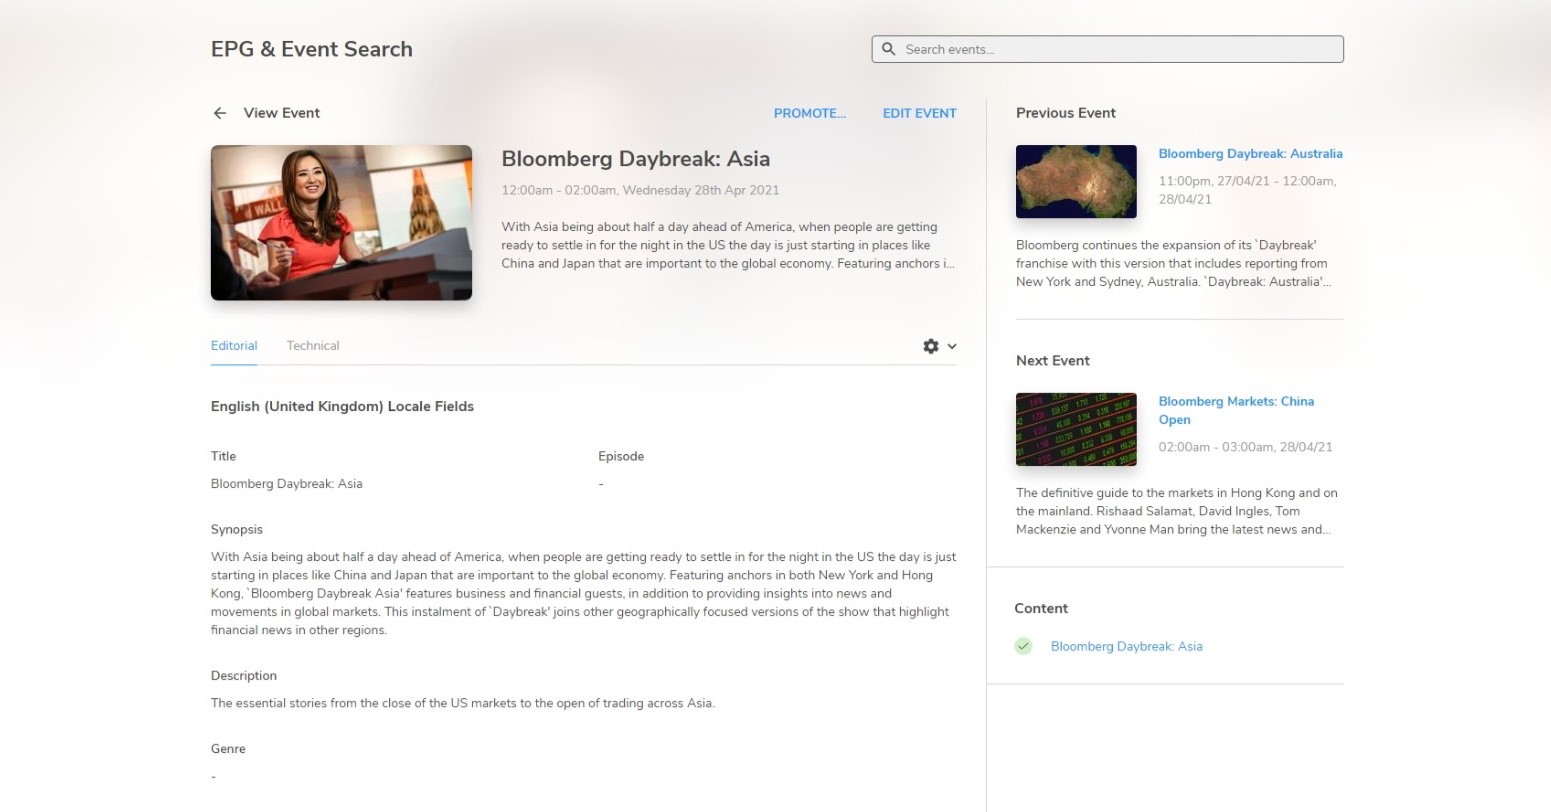1551x812 pixels.
Task: Open the settings gear icon
Action: (931, 346)
